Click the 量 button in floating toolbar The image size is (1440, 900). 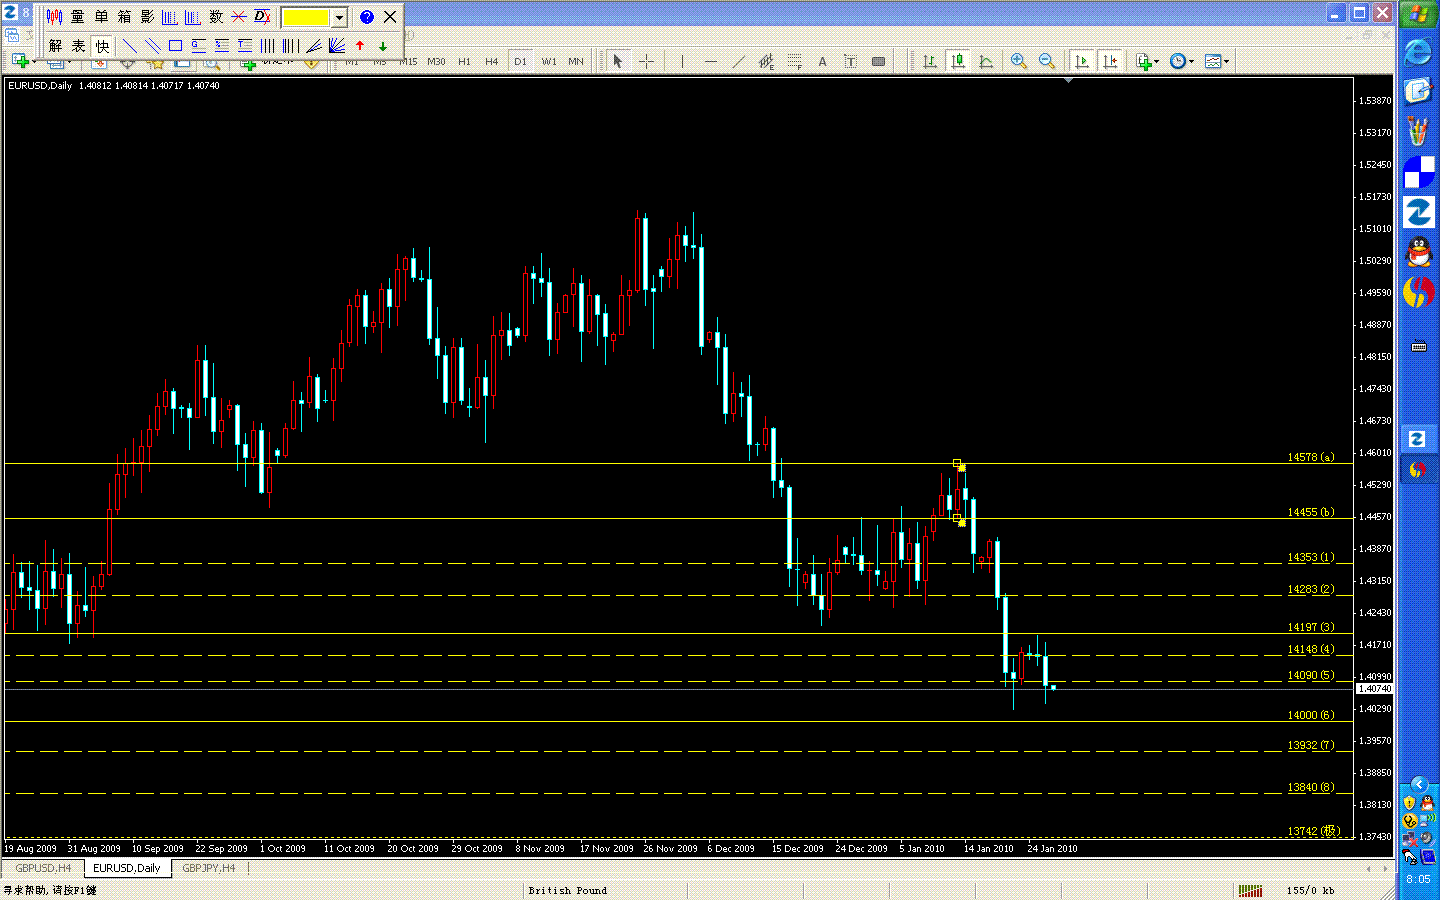[x=78, y=17]
